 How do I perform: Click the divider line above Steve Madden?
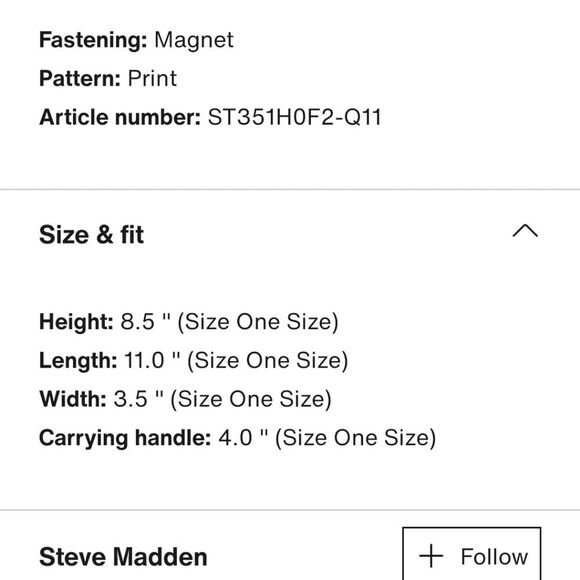[290, 510]
